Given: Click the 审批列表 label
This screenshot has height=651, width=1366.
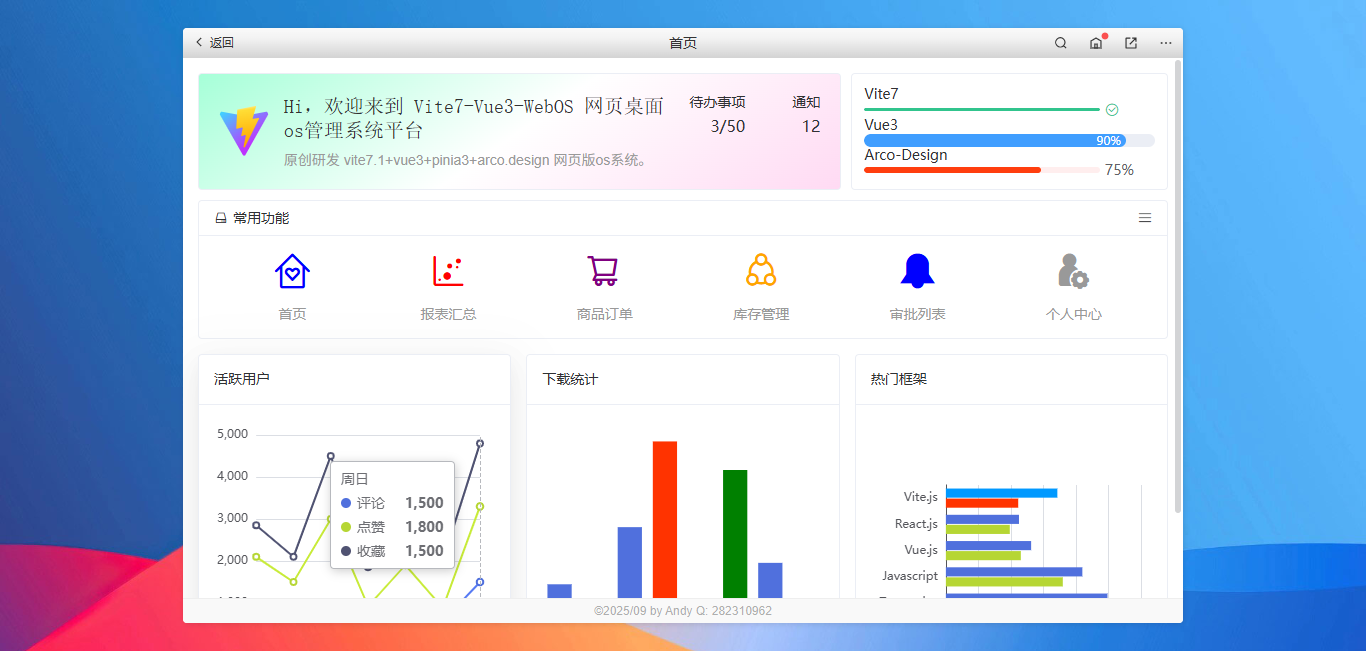Looking at the screenshot, I should coord(917,314).
